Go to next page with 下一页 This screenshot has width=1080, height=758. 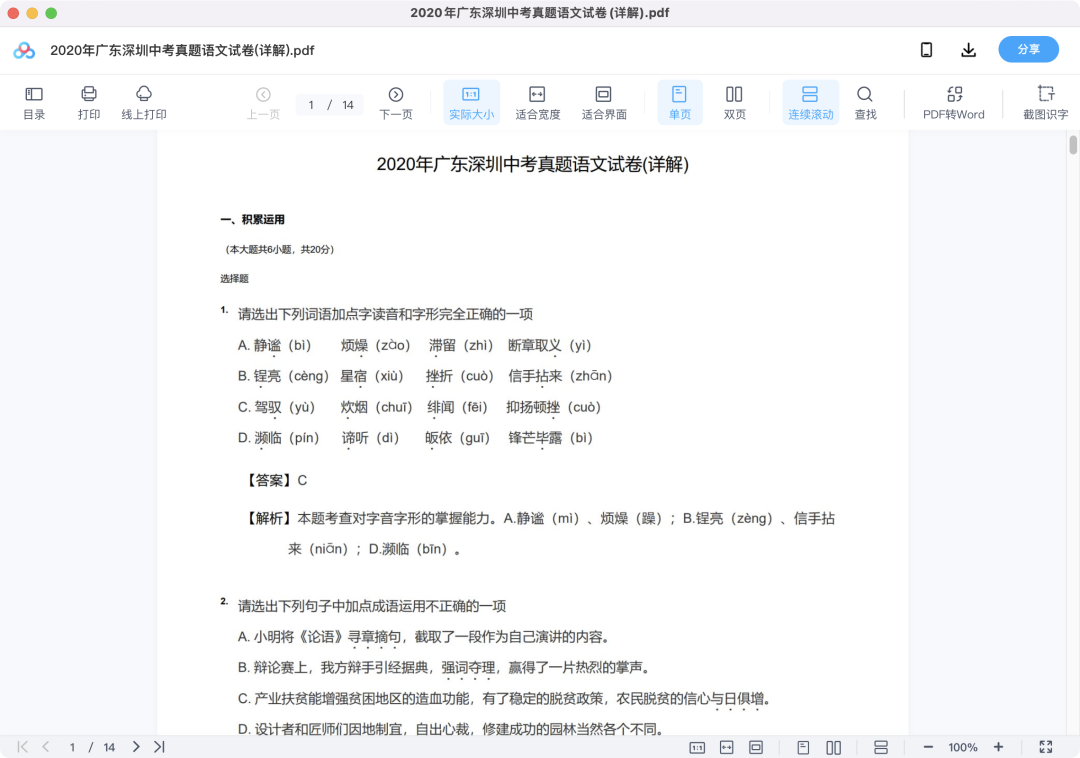point(396,103)
